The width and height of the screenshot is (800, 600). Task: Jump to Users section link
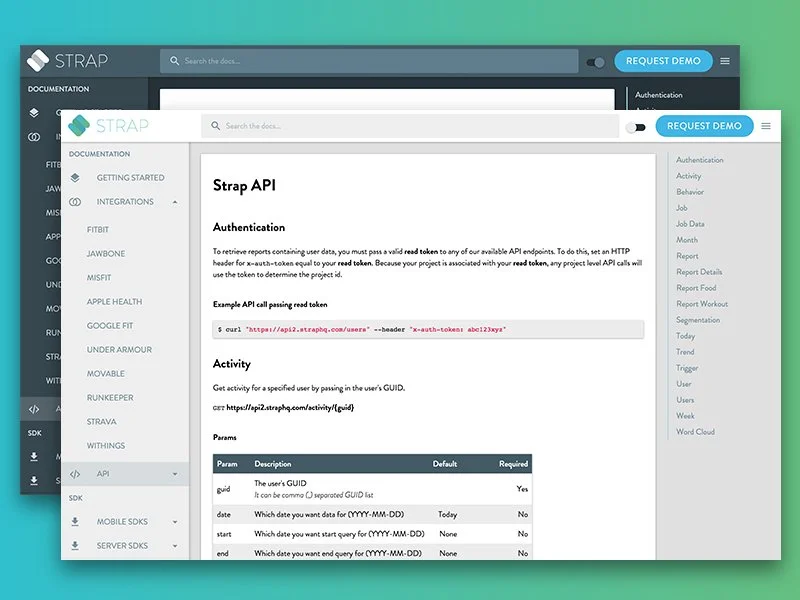(x=685, y=400)
